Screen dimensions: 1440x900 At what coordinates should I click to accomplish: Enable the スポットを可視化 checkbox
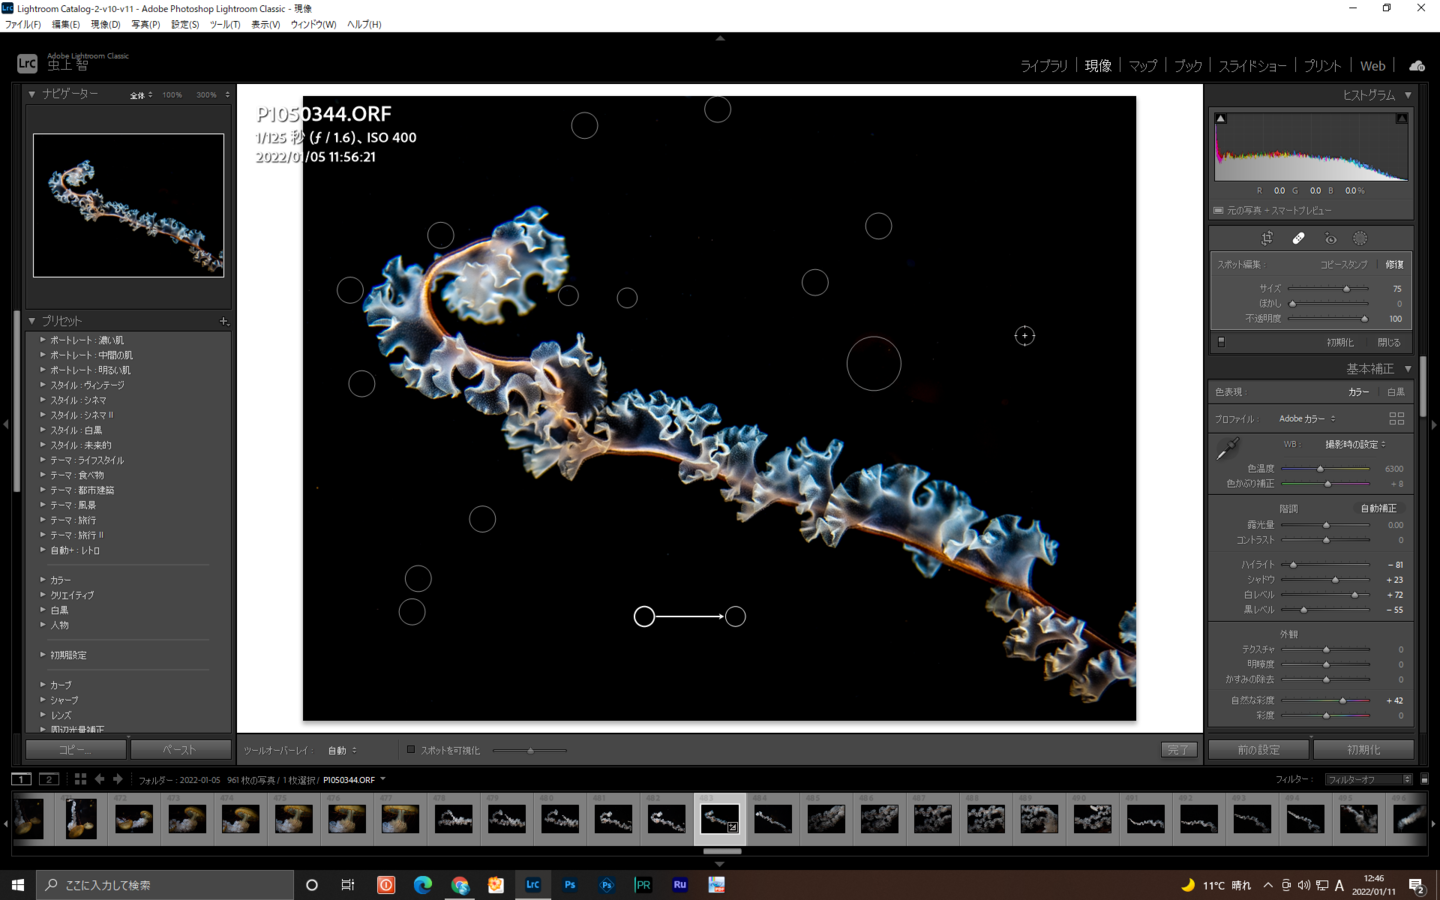411,749
